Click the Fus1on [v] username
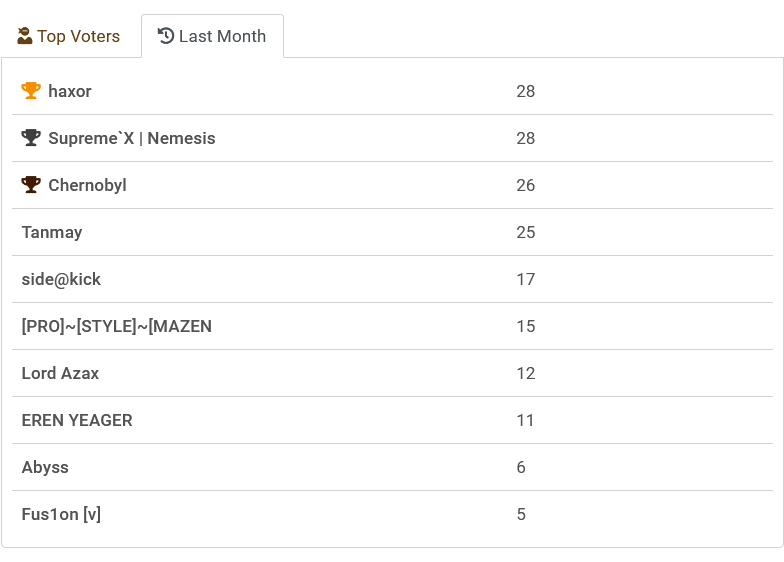 61,514
